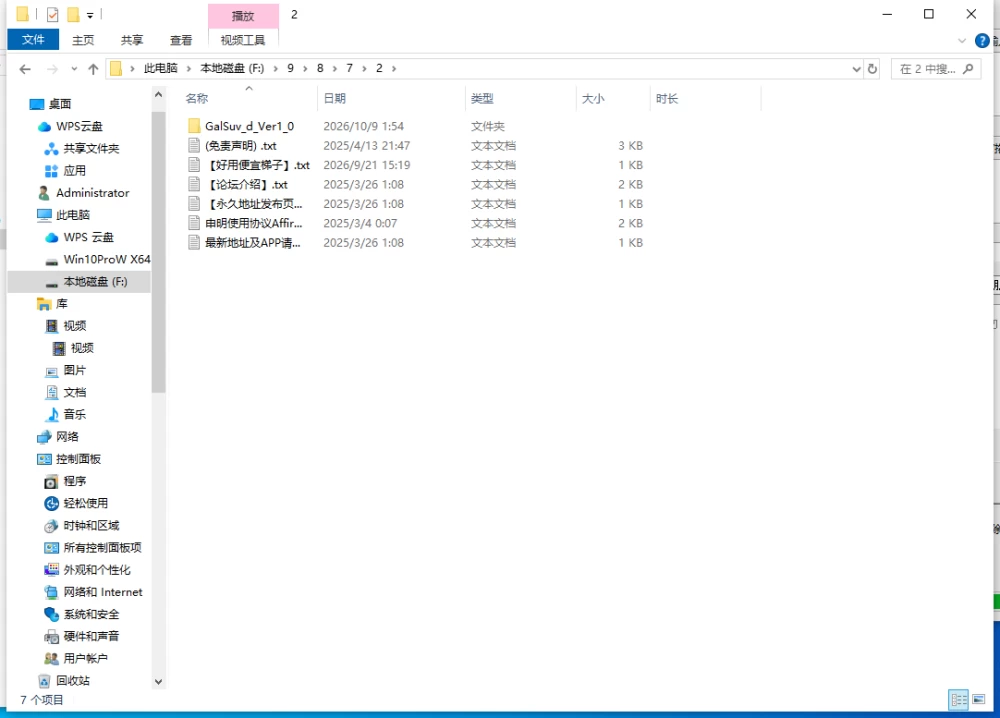Go up one folder level

(x=93, y=69)
